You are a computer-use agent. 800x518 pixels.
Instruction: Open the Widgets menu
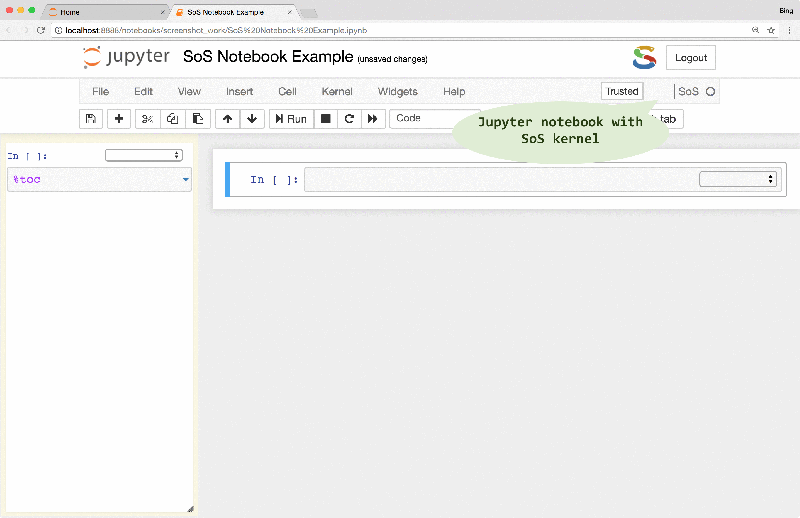coord(397,91)
